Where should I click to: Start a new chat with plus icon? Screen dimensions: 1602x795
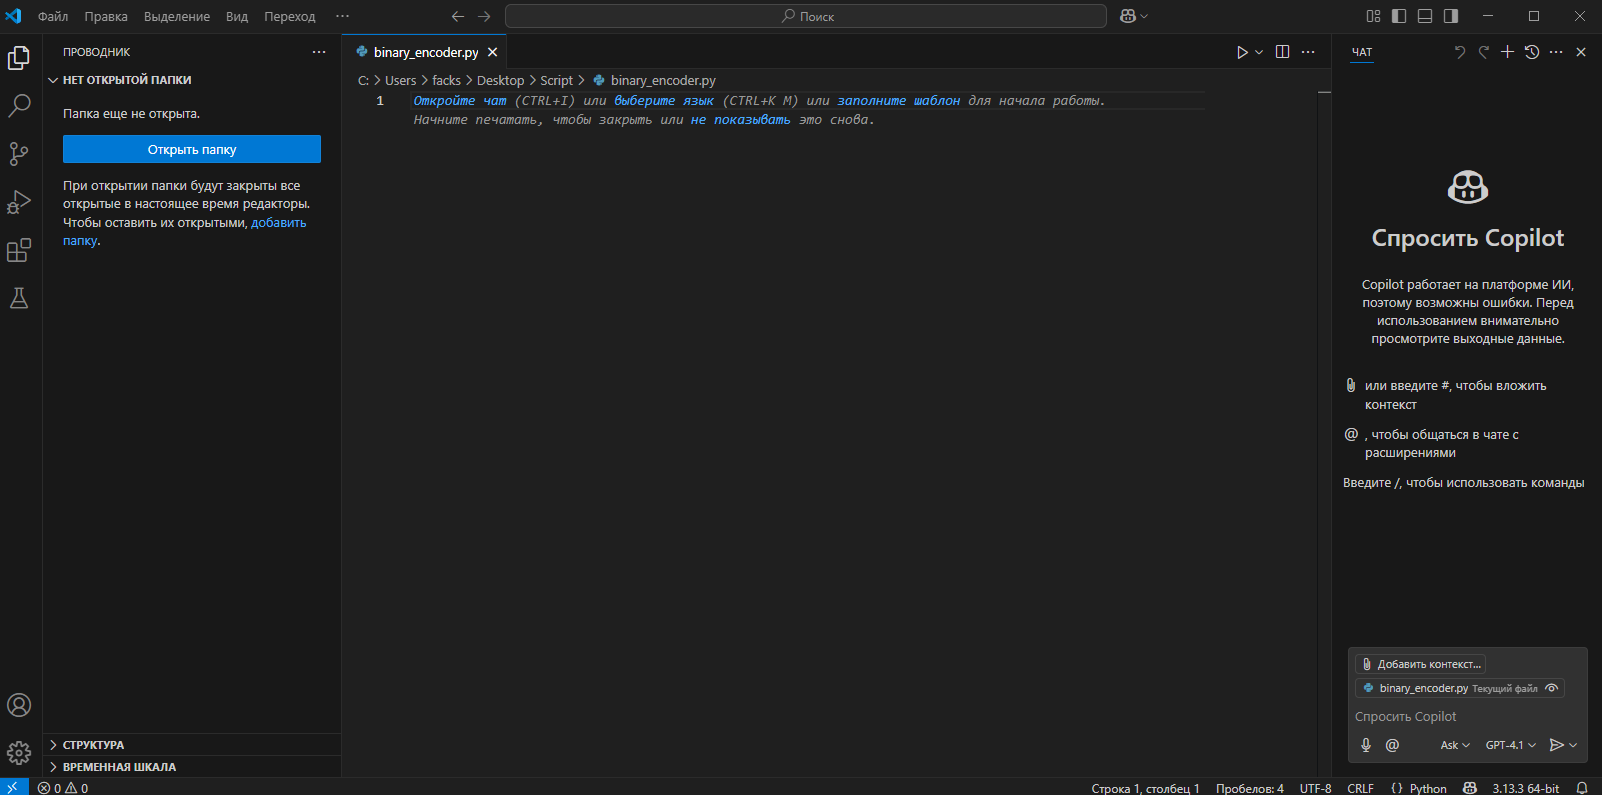tap(1507, 52)
